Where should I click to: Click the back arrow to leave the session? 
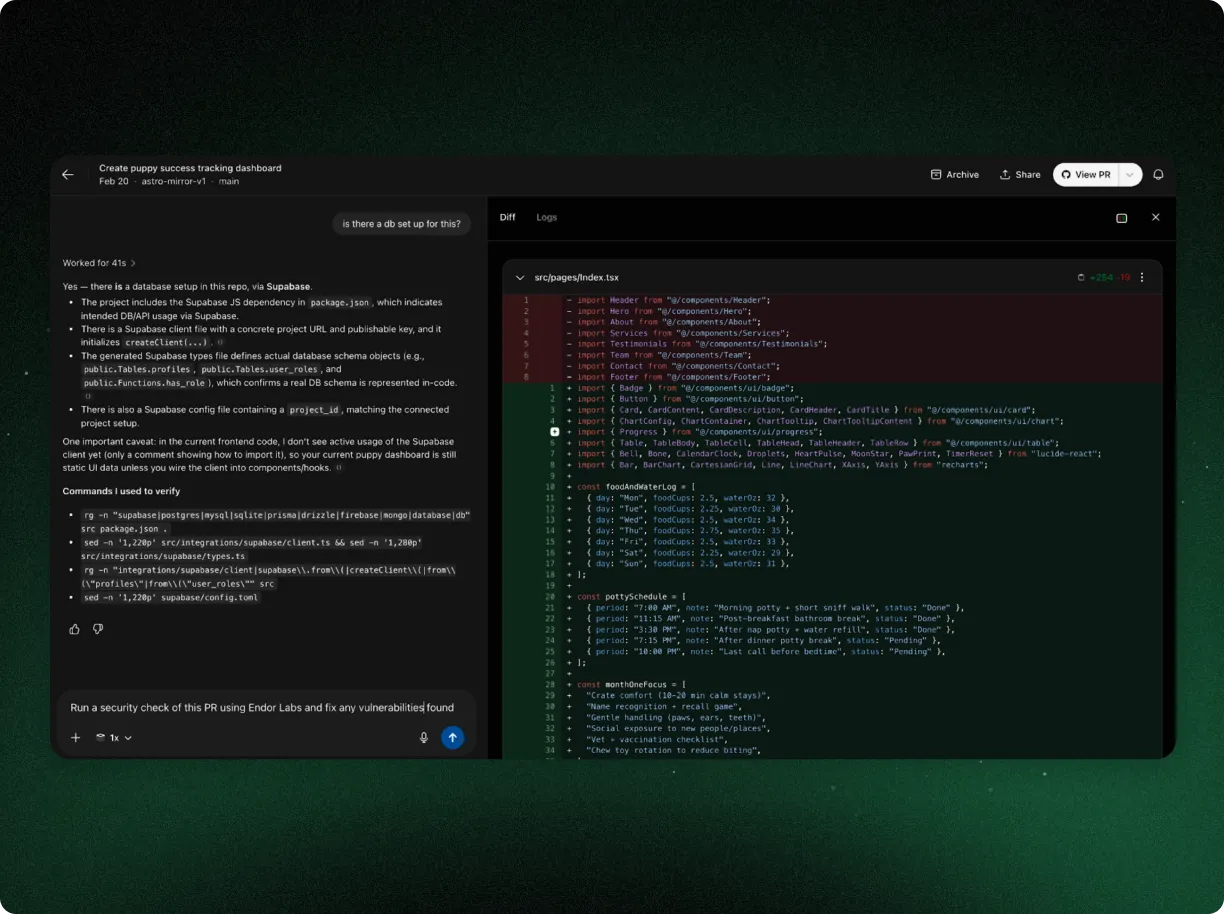68,174
